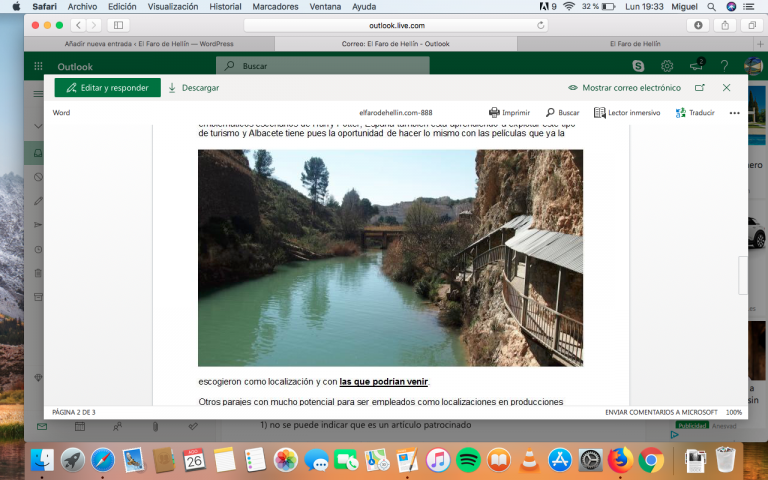The height and width of the screenshot is (480, 768).
Task: Click the document title elfarodehellin.com-888
Action: click(x=396, y=113)
